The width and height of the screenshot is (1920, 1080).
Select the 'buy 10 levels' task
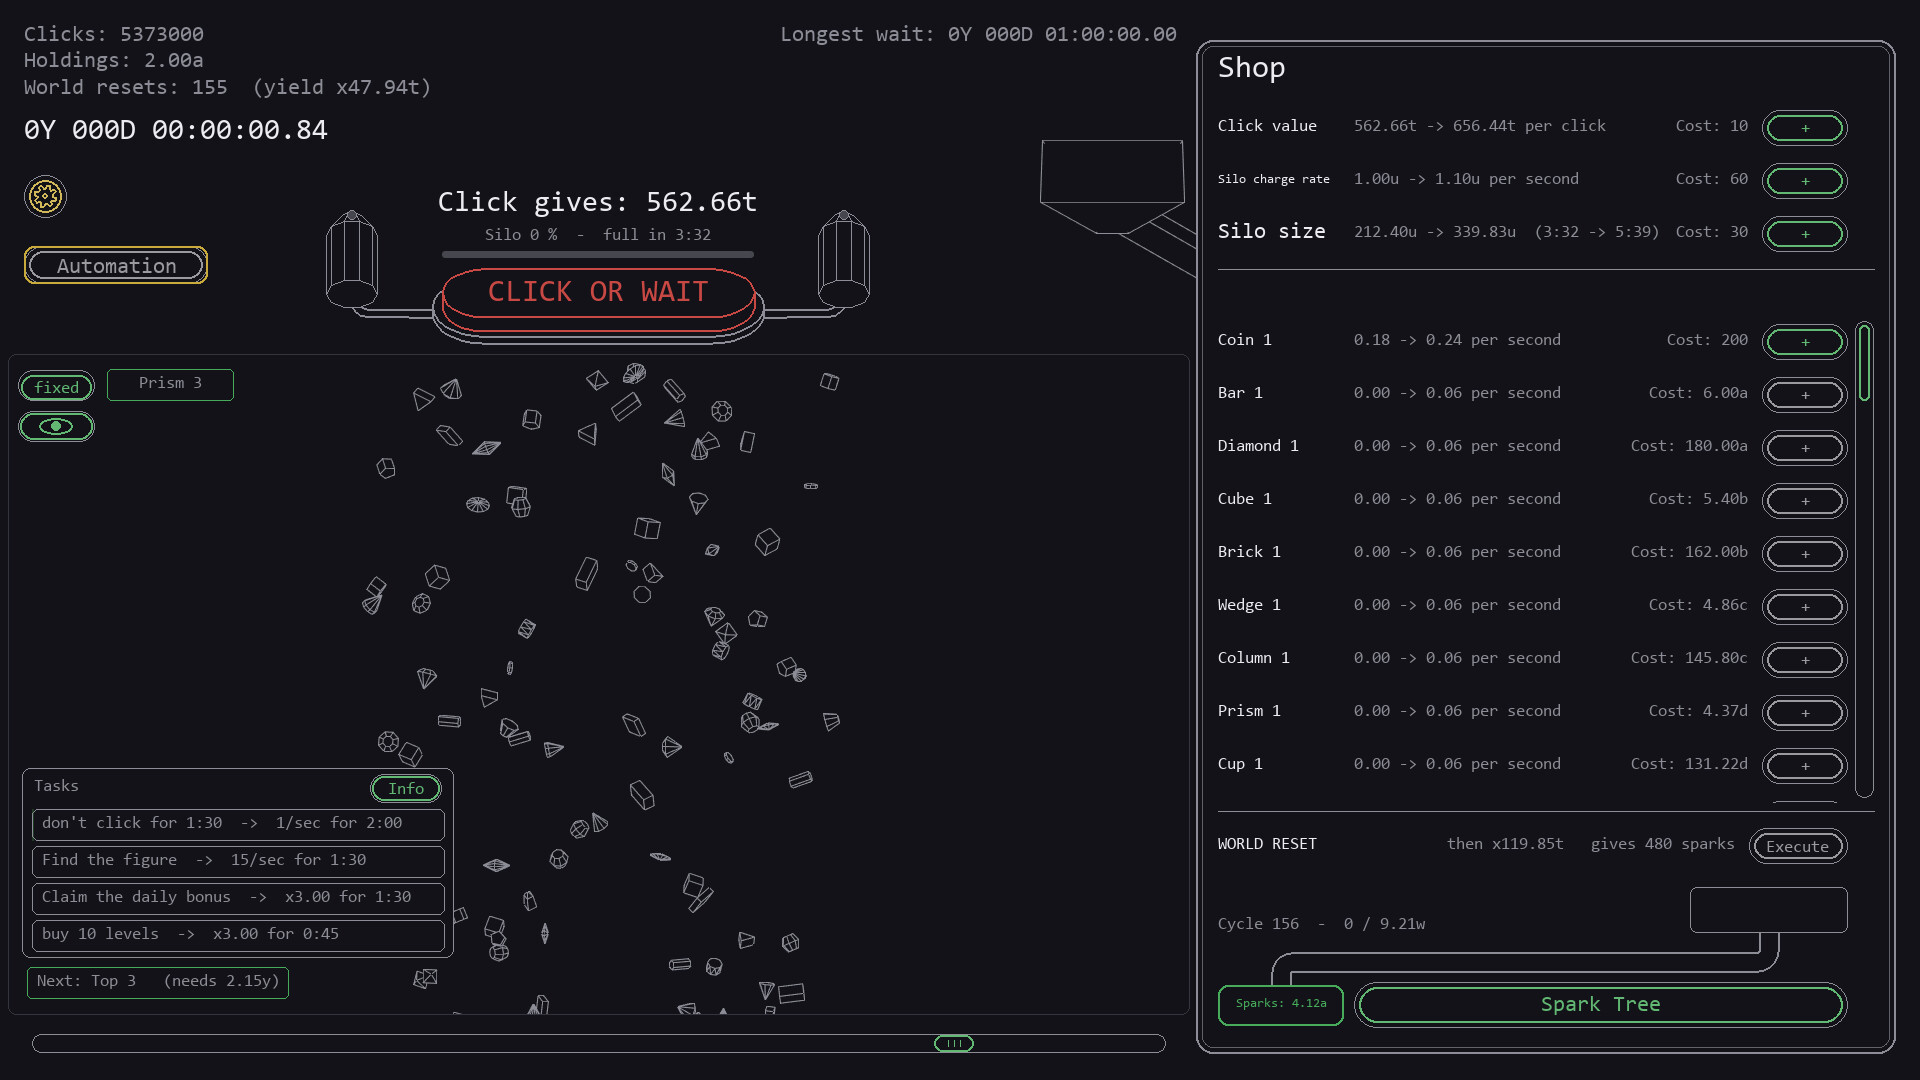[238, 935]
